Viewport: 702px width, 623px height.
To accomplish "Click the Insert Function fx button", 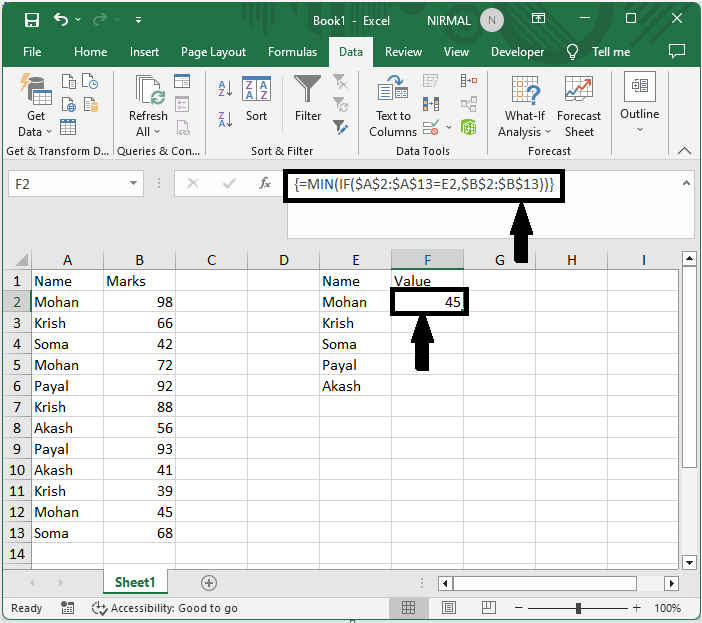I will (x=265, y=183).
